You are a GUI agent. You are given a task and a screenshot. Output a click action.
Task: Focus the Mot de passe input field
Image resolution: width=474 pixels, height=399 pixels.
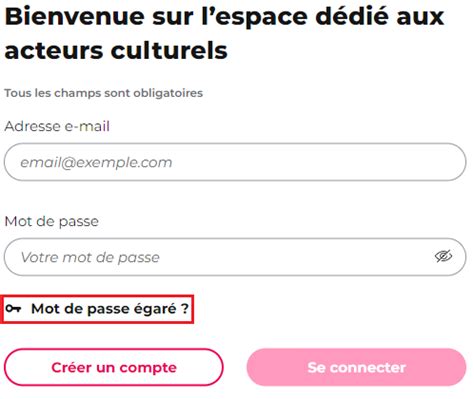(235, 257)
